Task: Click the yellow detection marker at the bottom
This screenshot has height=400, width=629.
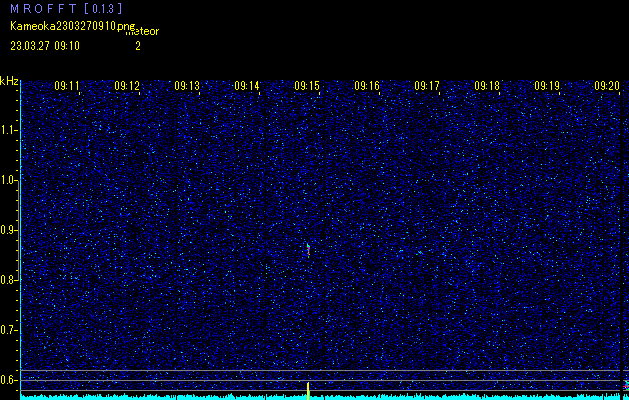Action: pyautogui.click(x=308, y=391)
